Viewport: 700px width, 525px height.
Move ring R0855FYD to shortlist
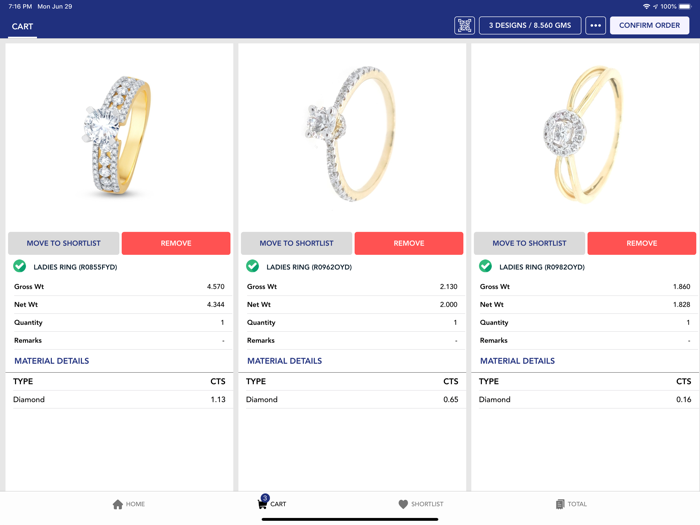[63, 243]
